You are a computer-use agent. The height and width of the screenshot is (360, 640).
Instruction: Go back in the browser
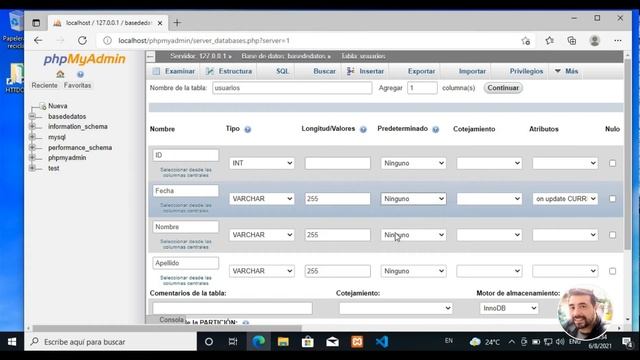tap(38, 40)
